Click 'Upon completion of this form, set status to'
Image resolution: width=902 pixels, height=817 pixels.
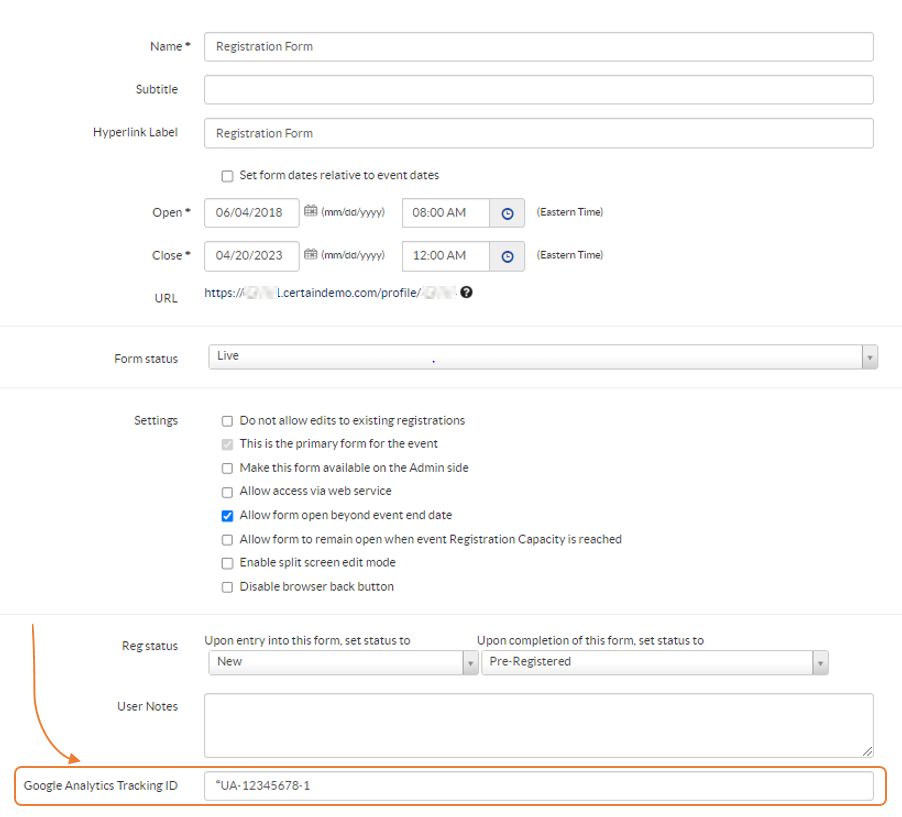click(590, 641)
